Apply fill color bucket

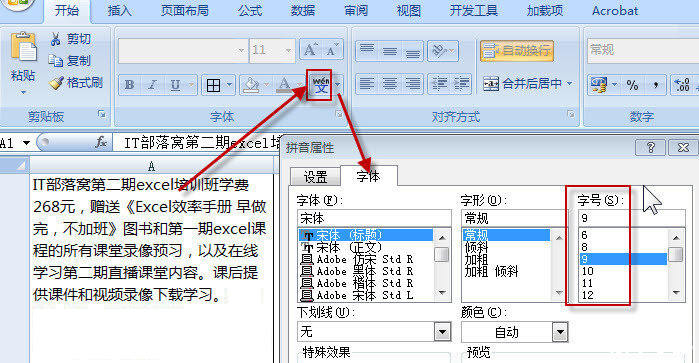coord(251,85)
